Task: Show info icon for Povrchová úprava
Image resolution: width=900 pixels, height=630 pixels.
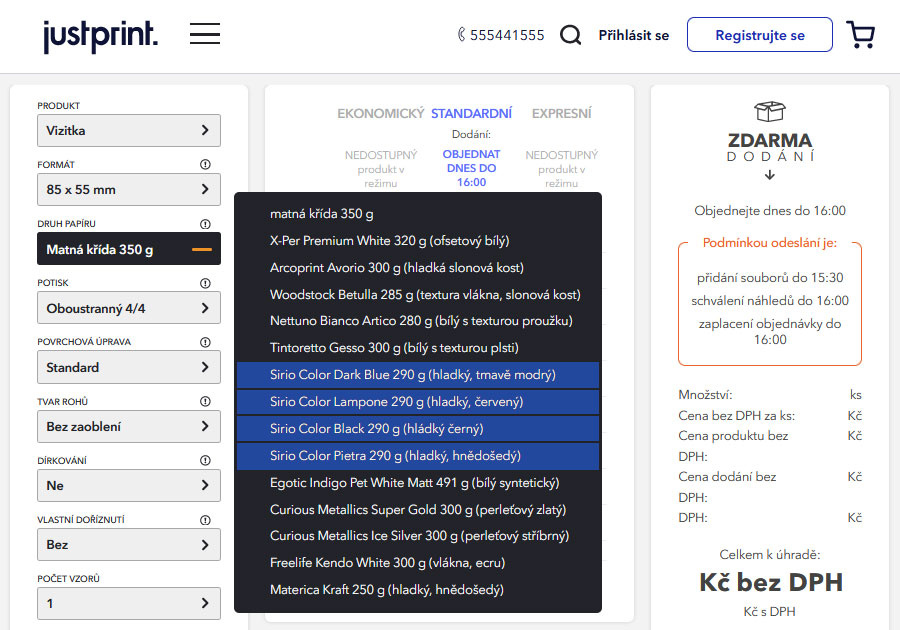Action: pyautogui.click(x=205, y=342)
